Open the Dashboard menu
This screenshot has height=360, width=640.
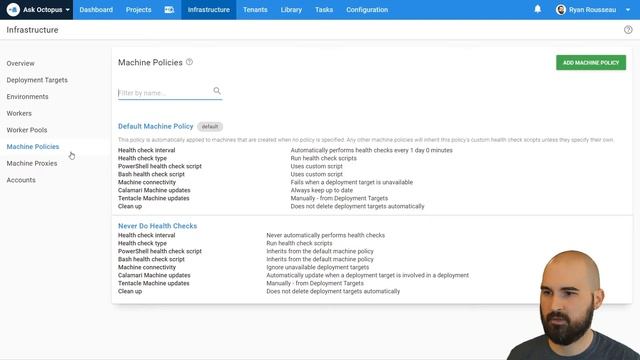(x=96, y=9)
